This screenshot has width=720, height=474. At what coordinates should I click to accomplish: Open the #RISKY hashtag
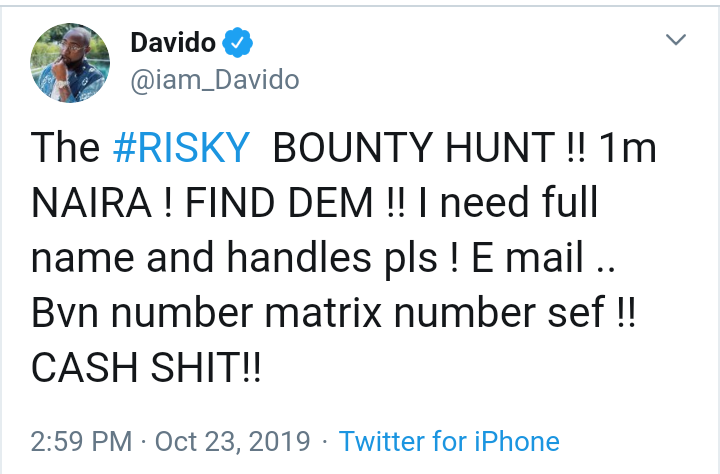click(181, 149)
